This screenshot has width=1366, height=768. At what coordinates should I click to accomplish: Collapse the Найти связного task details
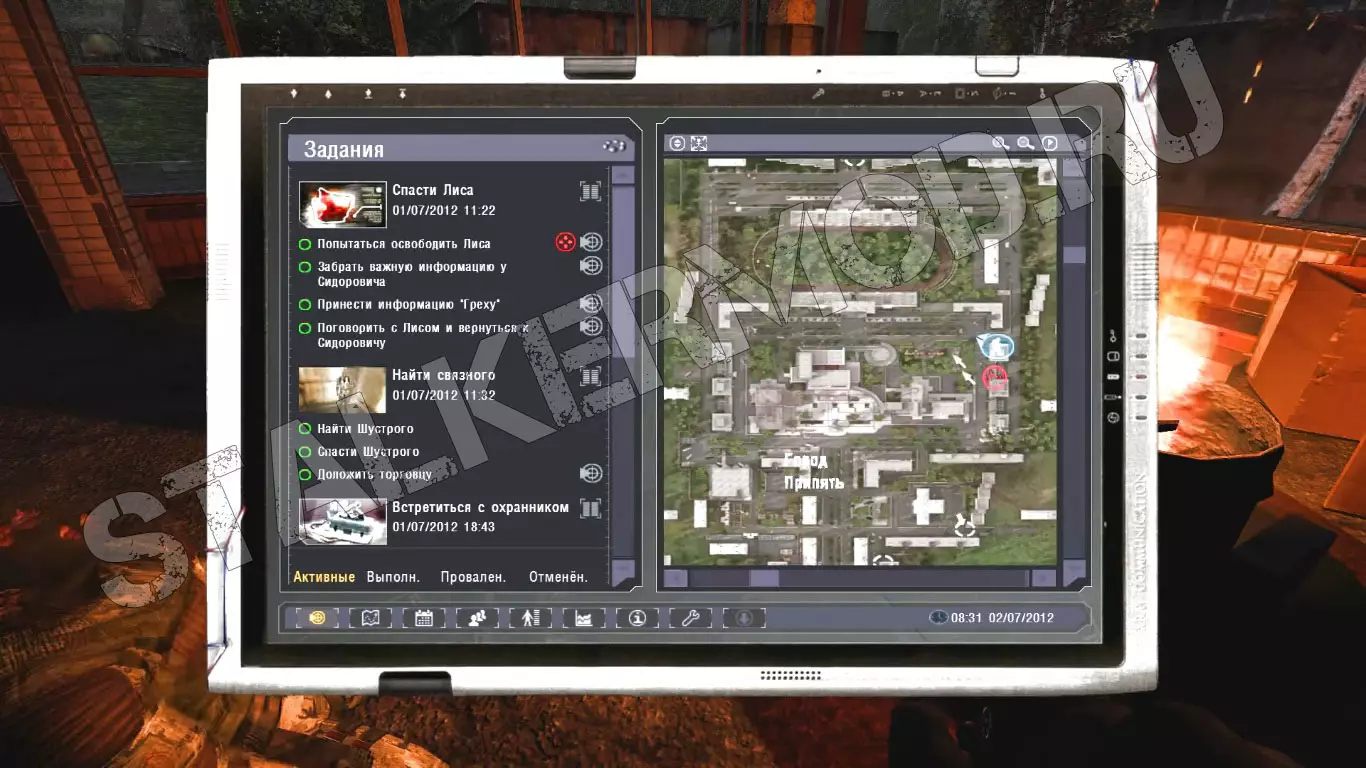(591, 376)
